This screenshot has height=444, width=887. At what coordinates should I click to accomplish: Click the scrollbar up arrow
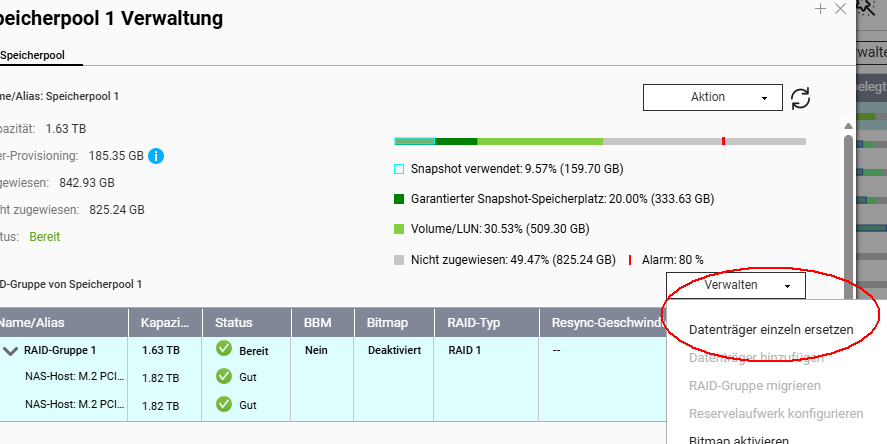pos(849,126)
